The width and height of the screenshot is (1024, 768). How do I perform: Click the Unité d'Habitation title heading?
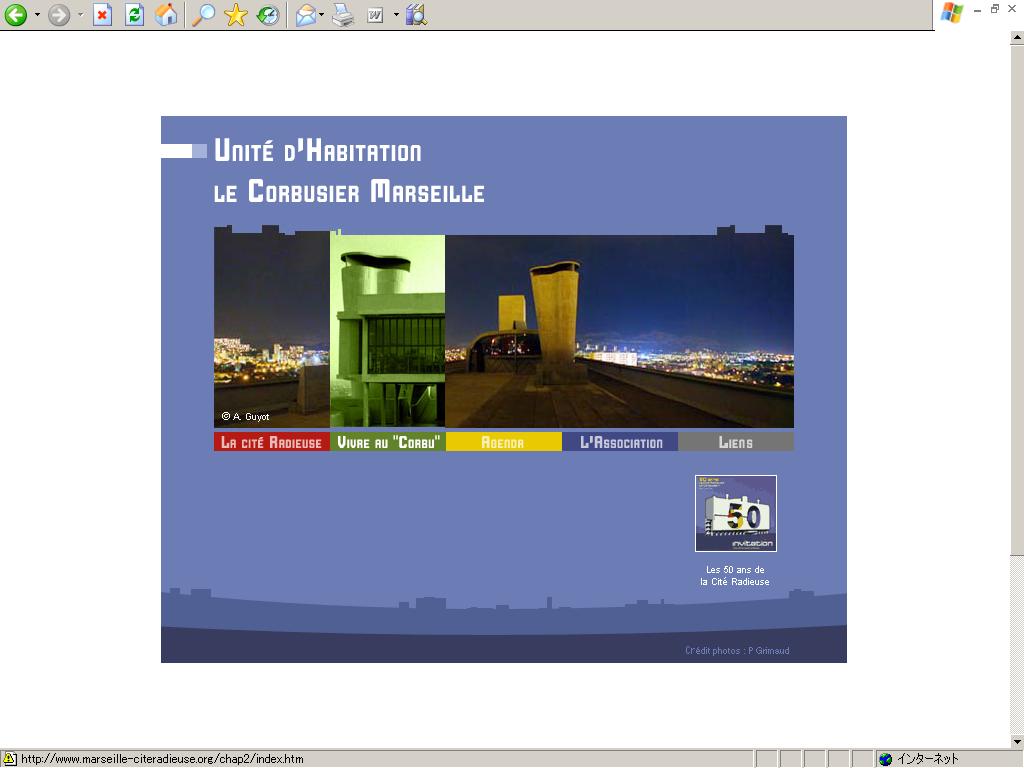318,150
